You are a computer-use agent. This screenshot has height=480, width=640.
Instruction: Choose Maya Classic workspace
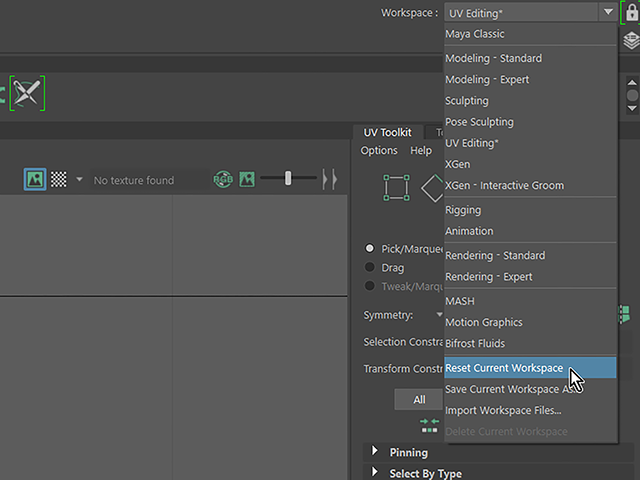[x=530, y=34]
